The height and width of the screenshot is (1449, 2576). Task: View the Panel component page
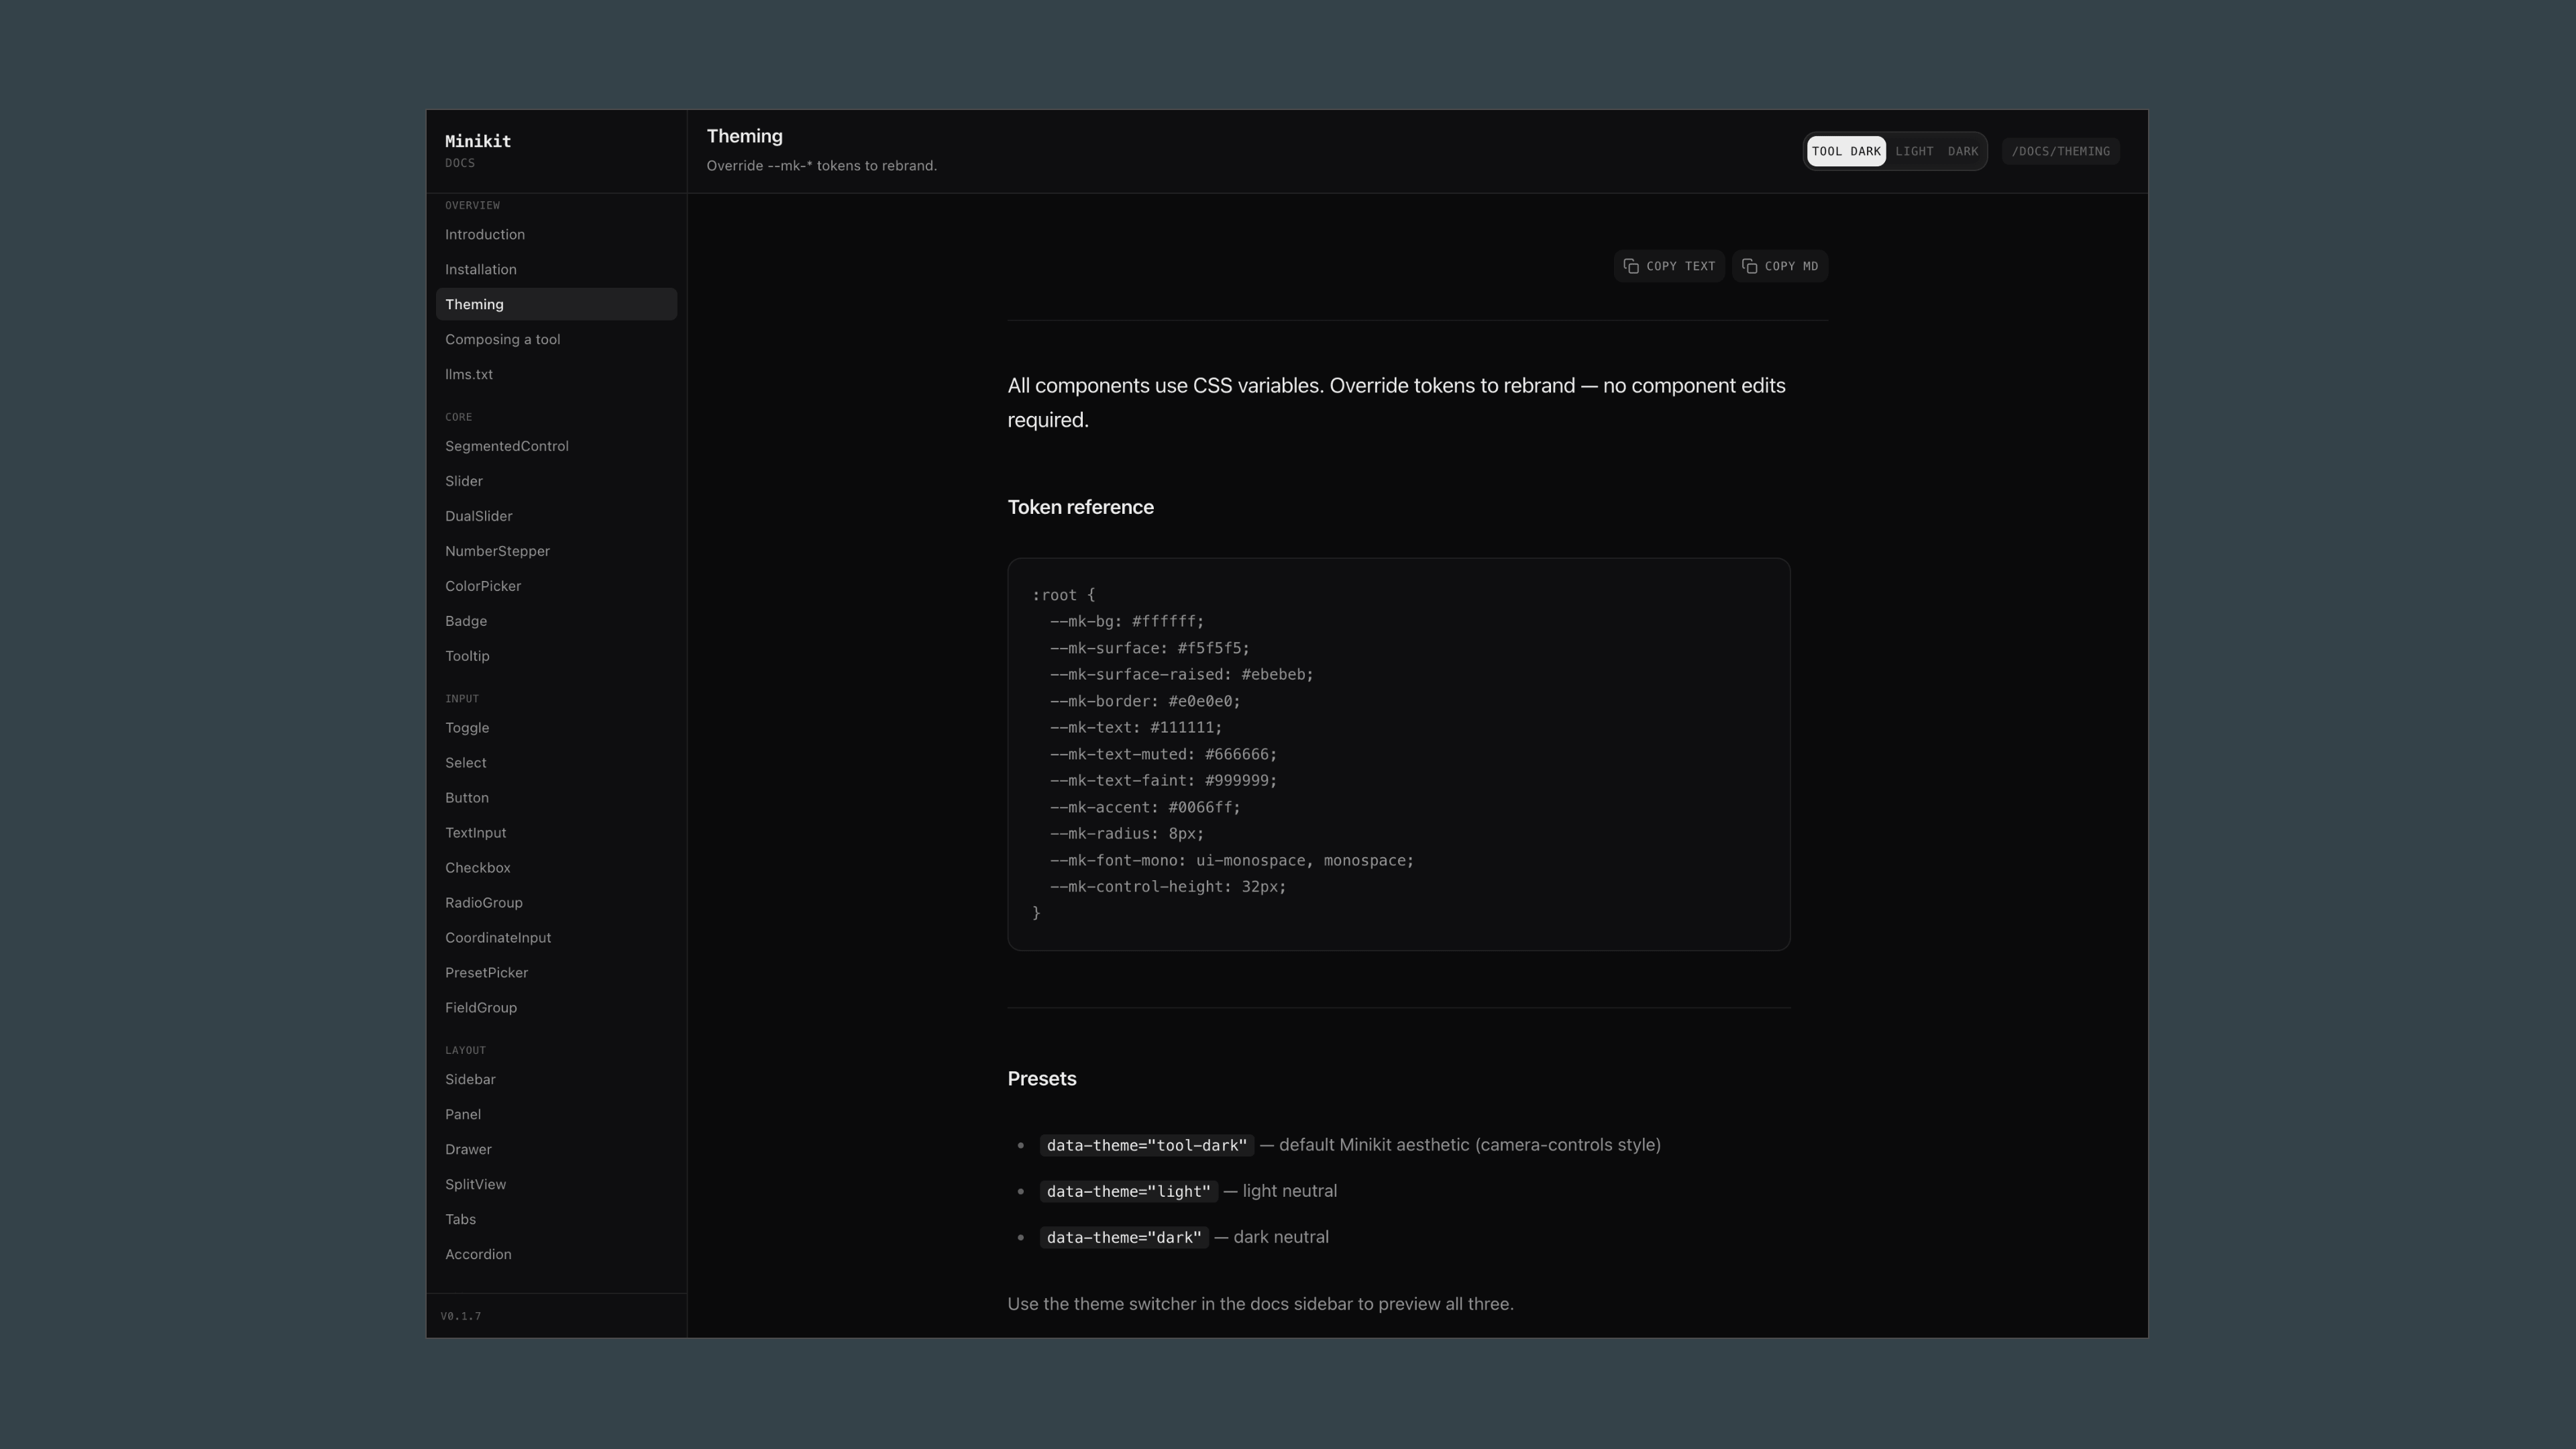(x=556, y=1115)
